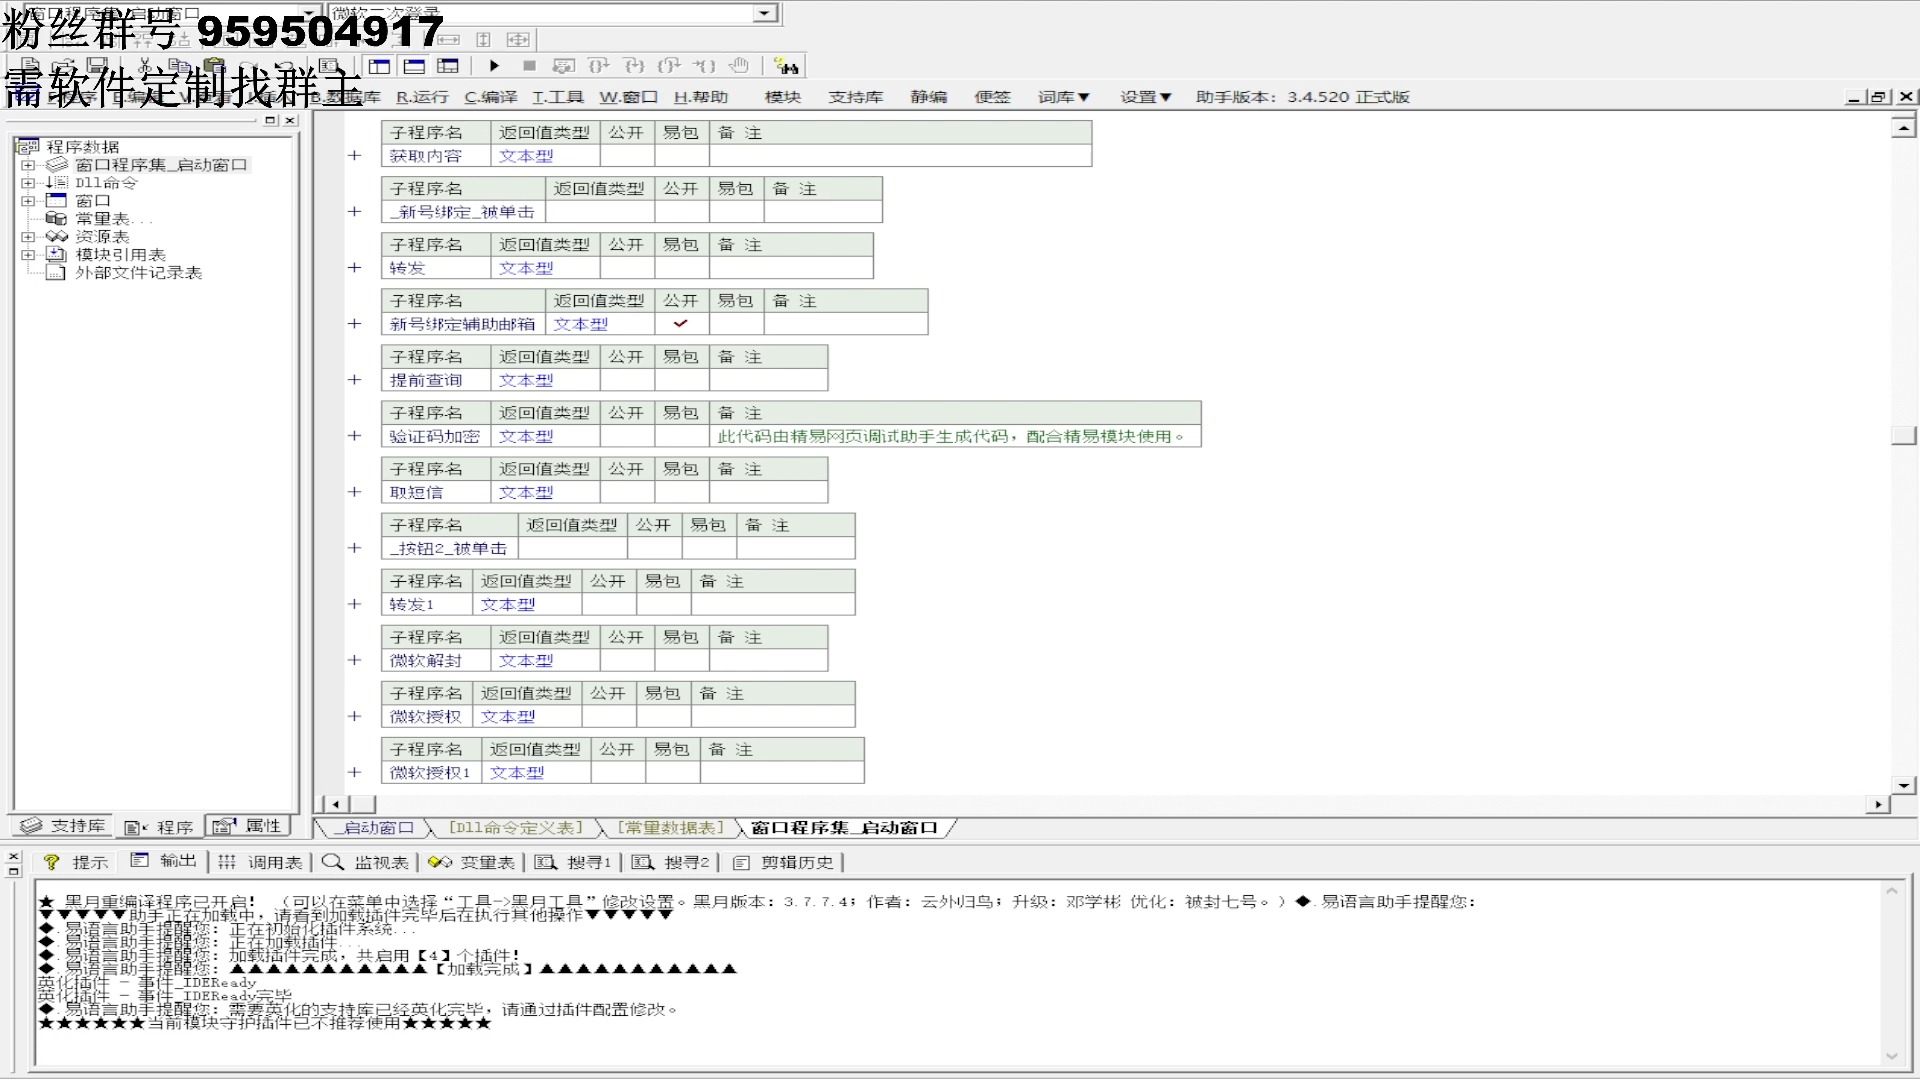
Task: Uncheck 公开 for 新号绑定辅助邮箱
Action: tap(681, 324)
